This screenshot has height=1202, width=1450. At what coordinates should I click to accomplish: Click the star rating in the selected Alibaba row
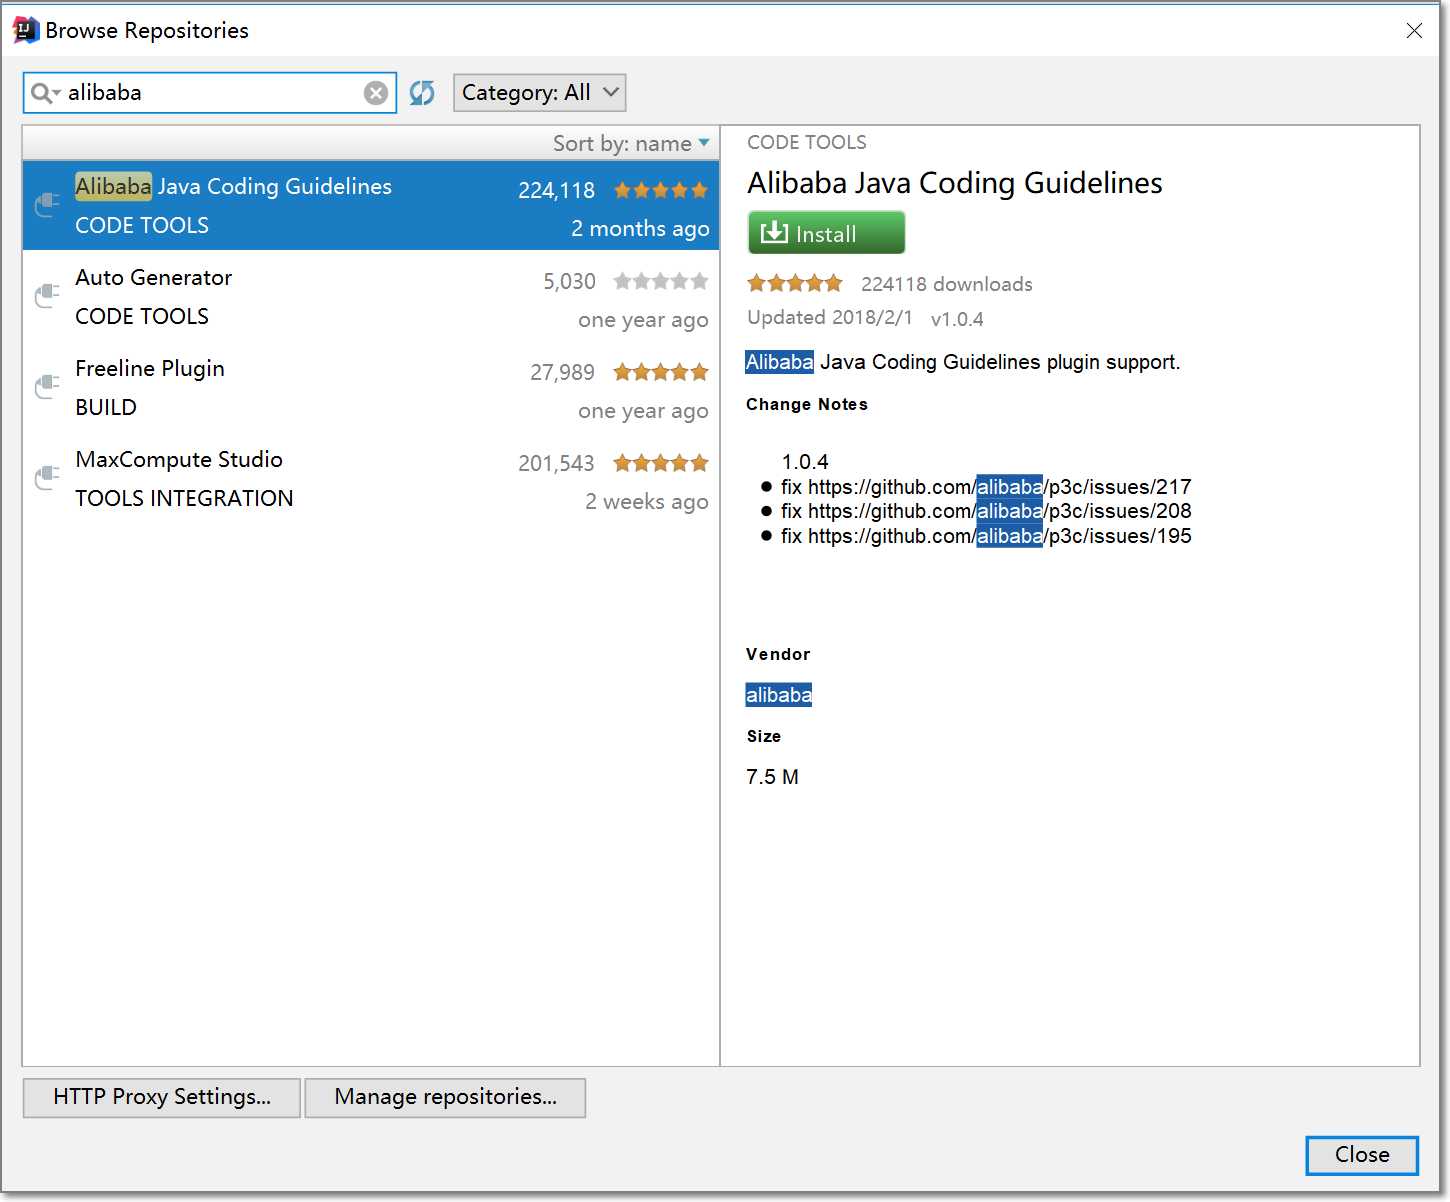pyautogui.click(x=661, y=190)
